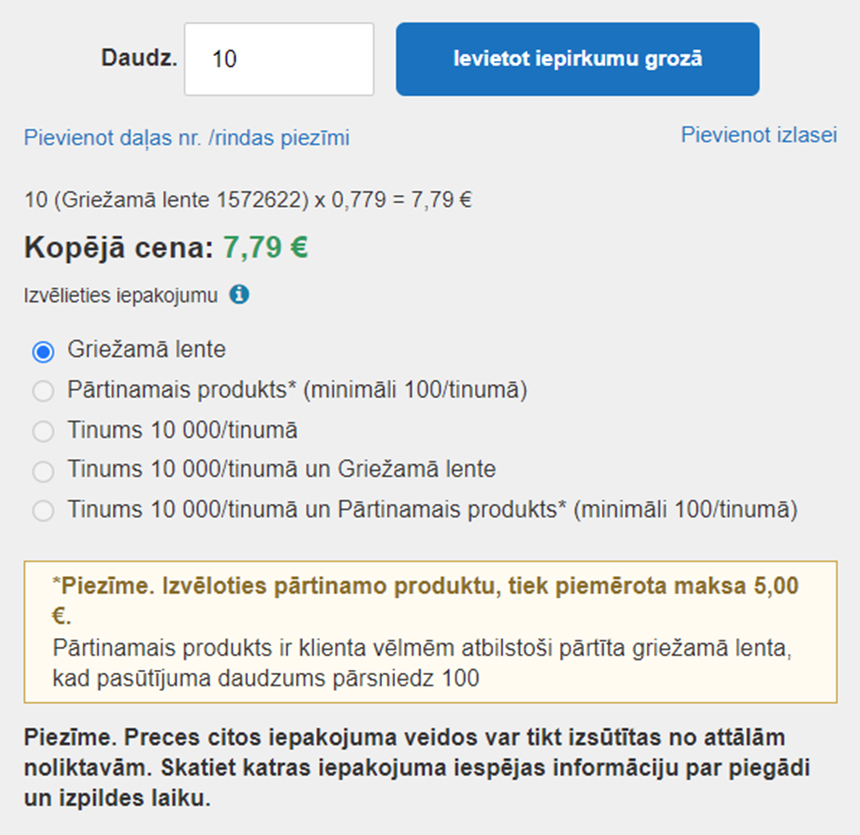This screenshot has width=860, height=835.
Task: Click the bold note about attālām noliktavām
Action: click(x=417, y=768)
